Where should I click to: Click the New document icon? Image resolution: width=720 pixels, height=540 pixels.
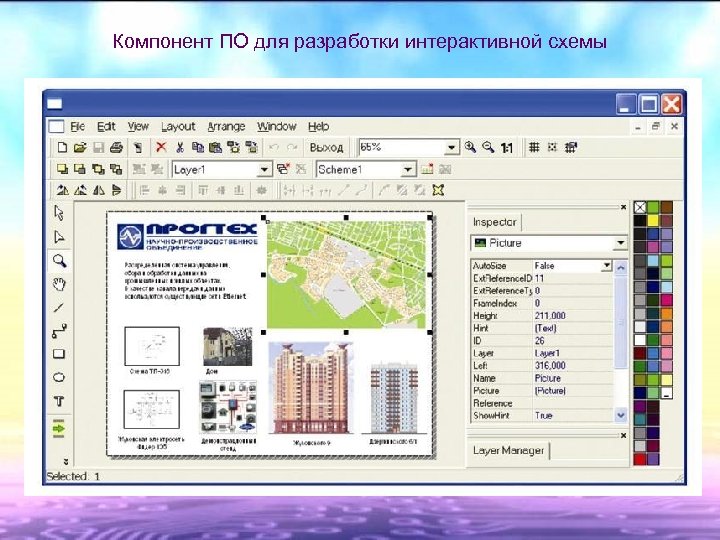pyautogui.click(x=62, y=147)
